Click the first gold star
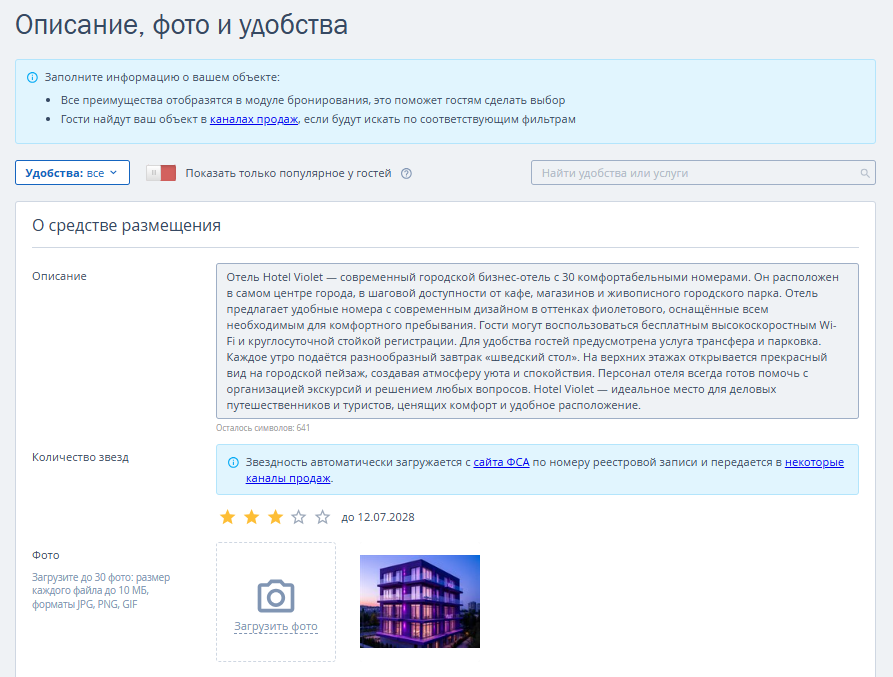 tap(227, 517)
